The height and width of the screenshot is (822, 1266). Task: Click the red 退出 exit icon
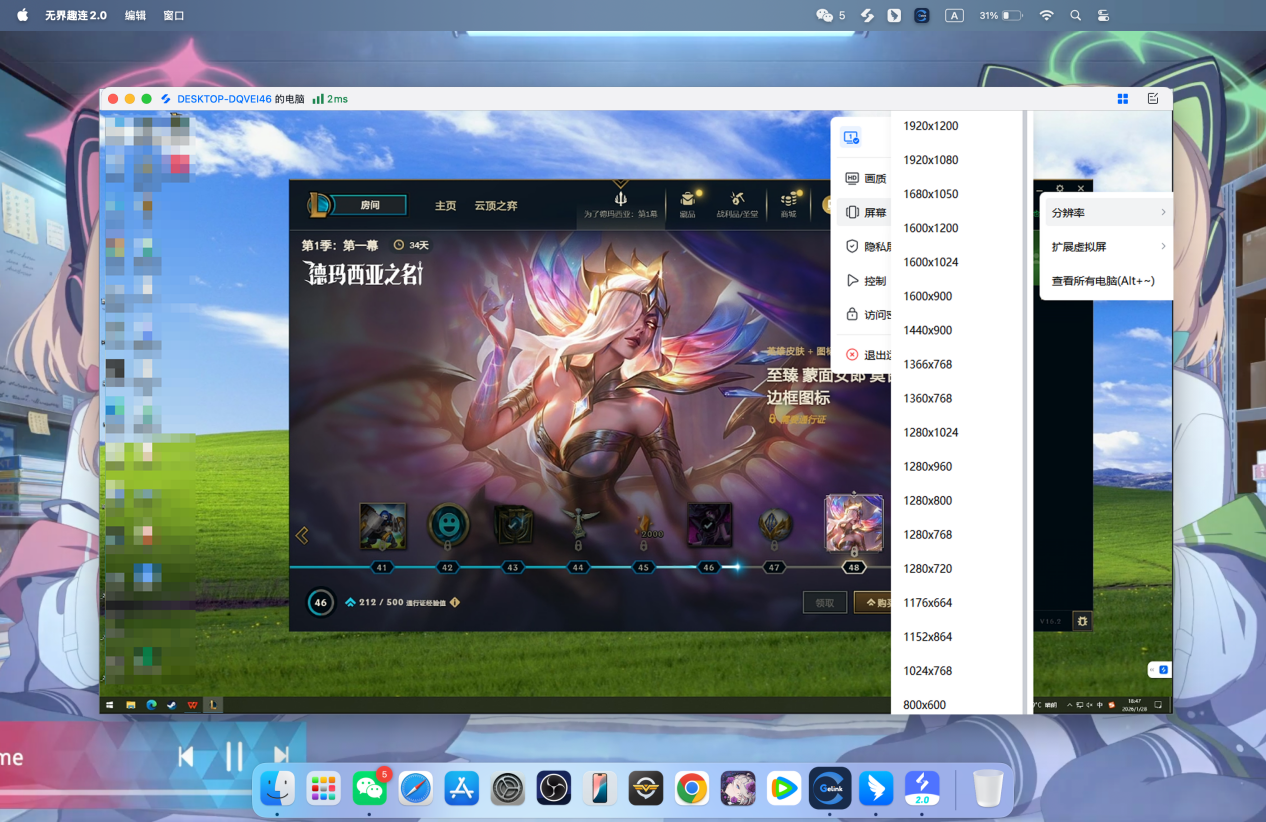click(852, 354)
